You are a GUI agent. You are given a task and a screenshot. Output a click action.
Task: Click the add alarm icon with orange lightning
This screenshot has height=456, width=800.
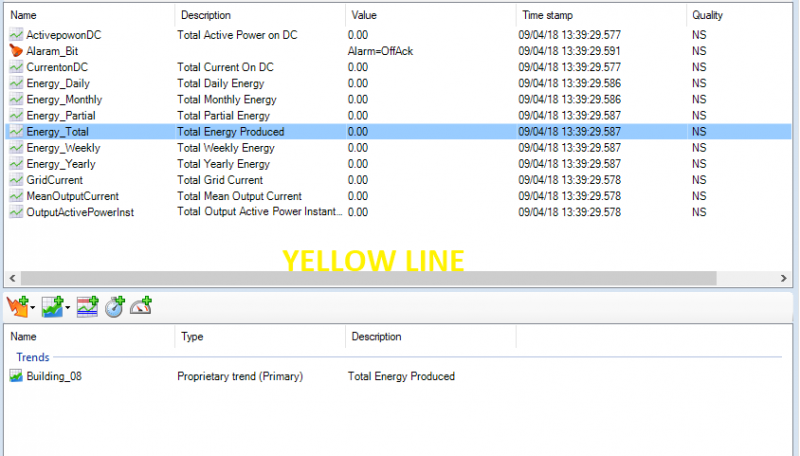[x=17, y=307]
